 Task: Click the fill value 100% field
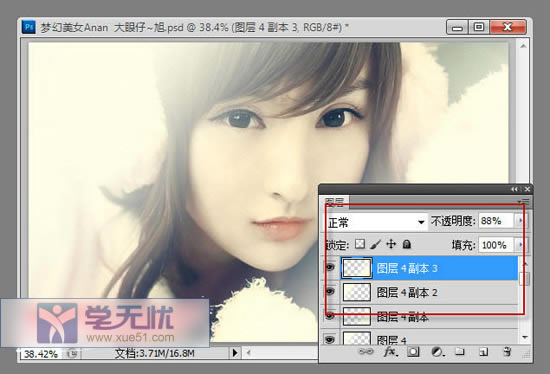[x=496, y=245]
